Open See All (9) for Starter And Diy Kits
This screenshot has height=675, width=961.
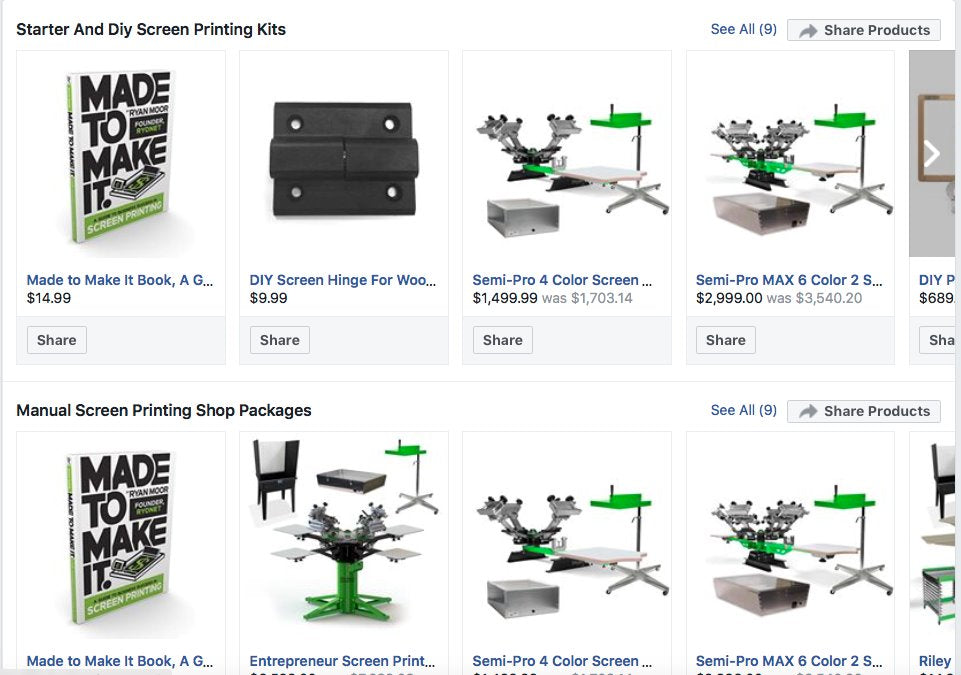click(x=743, y=29)
